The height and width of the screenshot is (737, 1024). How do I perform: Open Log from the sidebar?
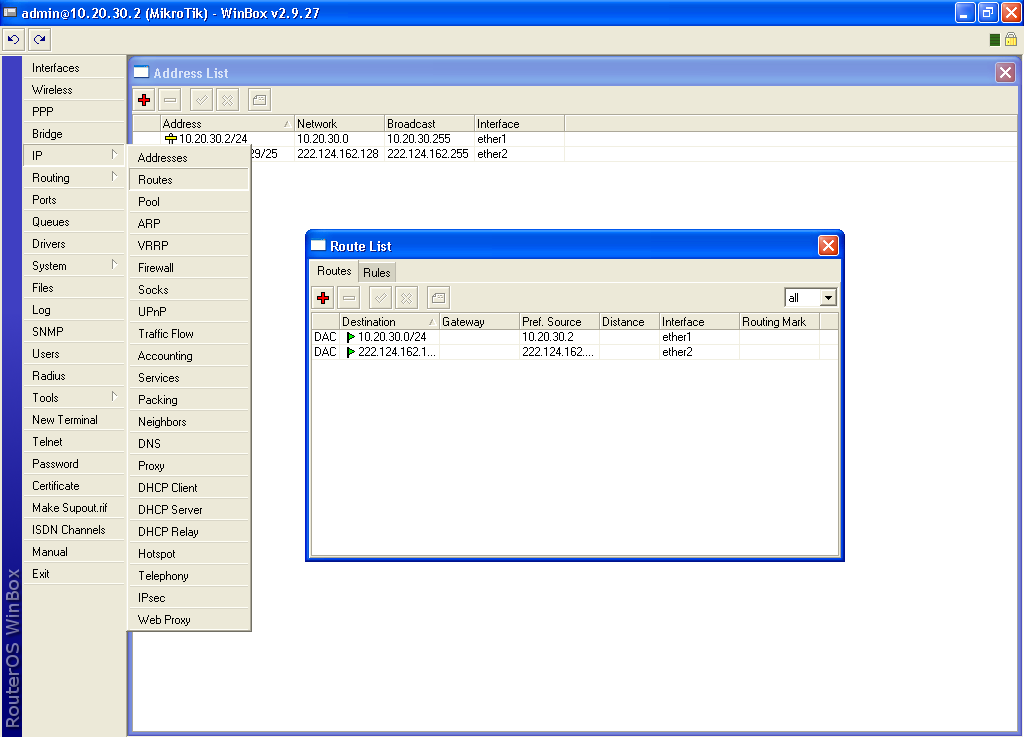(73, 310)
